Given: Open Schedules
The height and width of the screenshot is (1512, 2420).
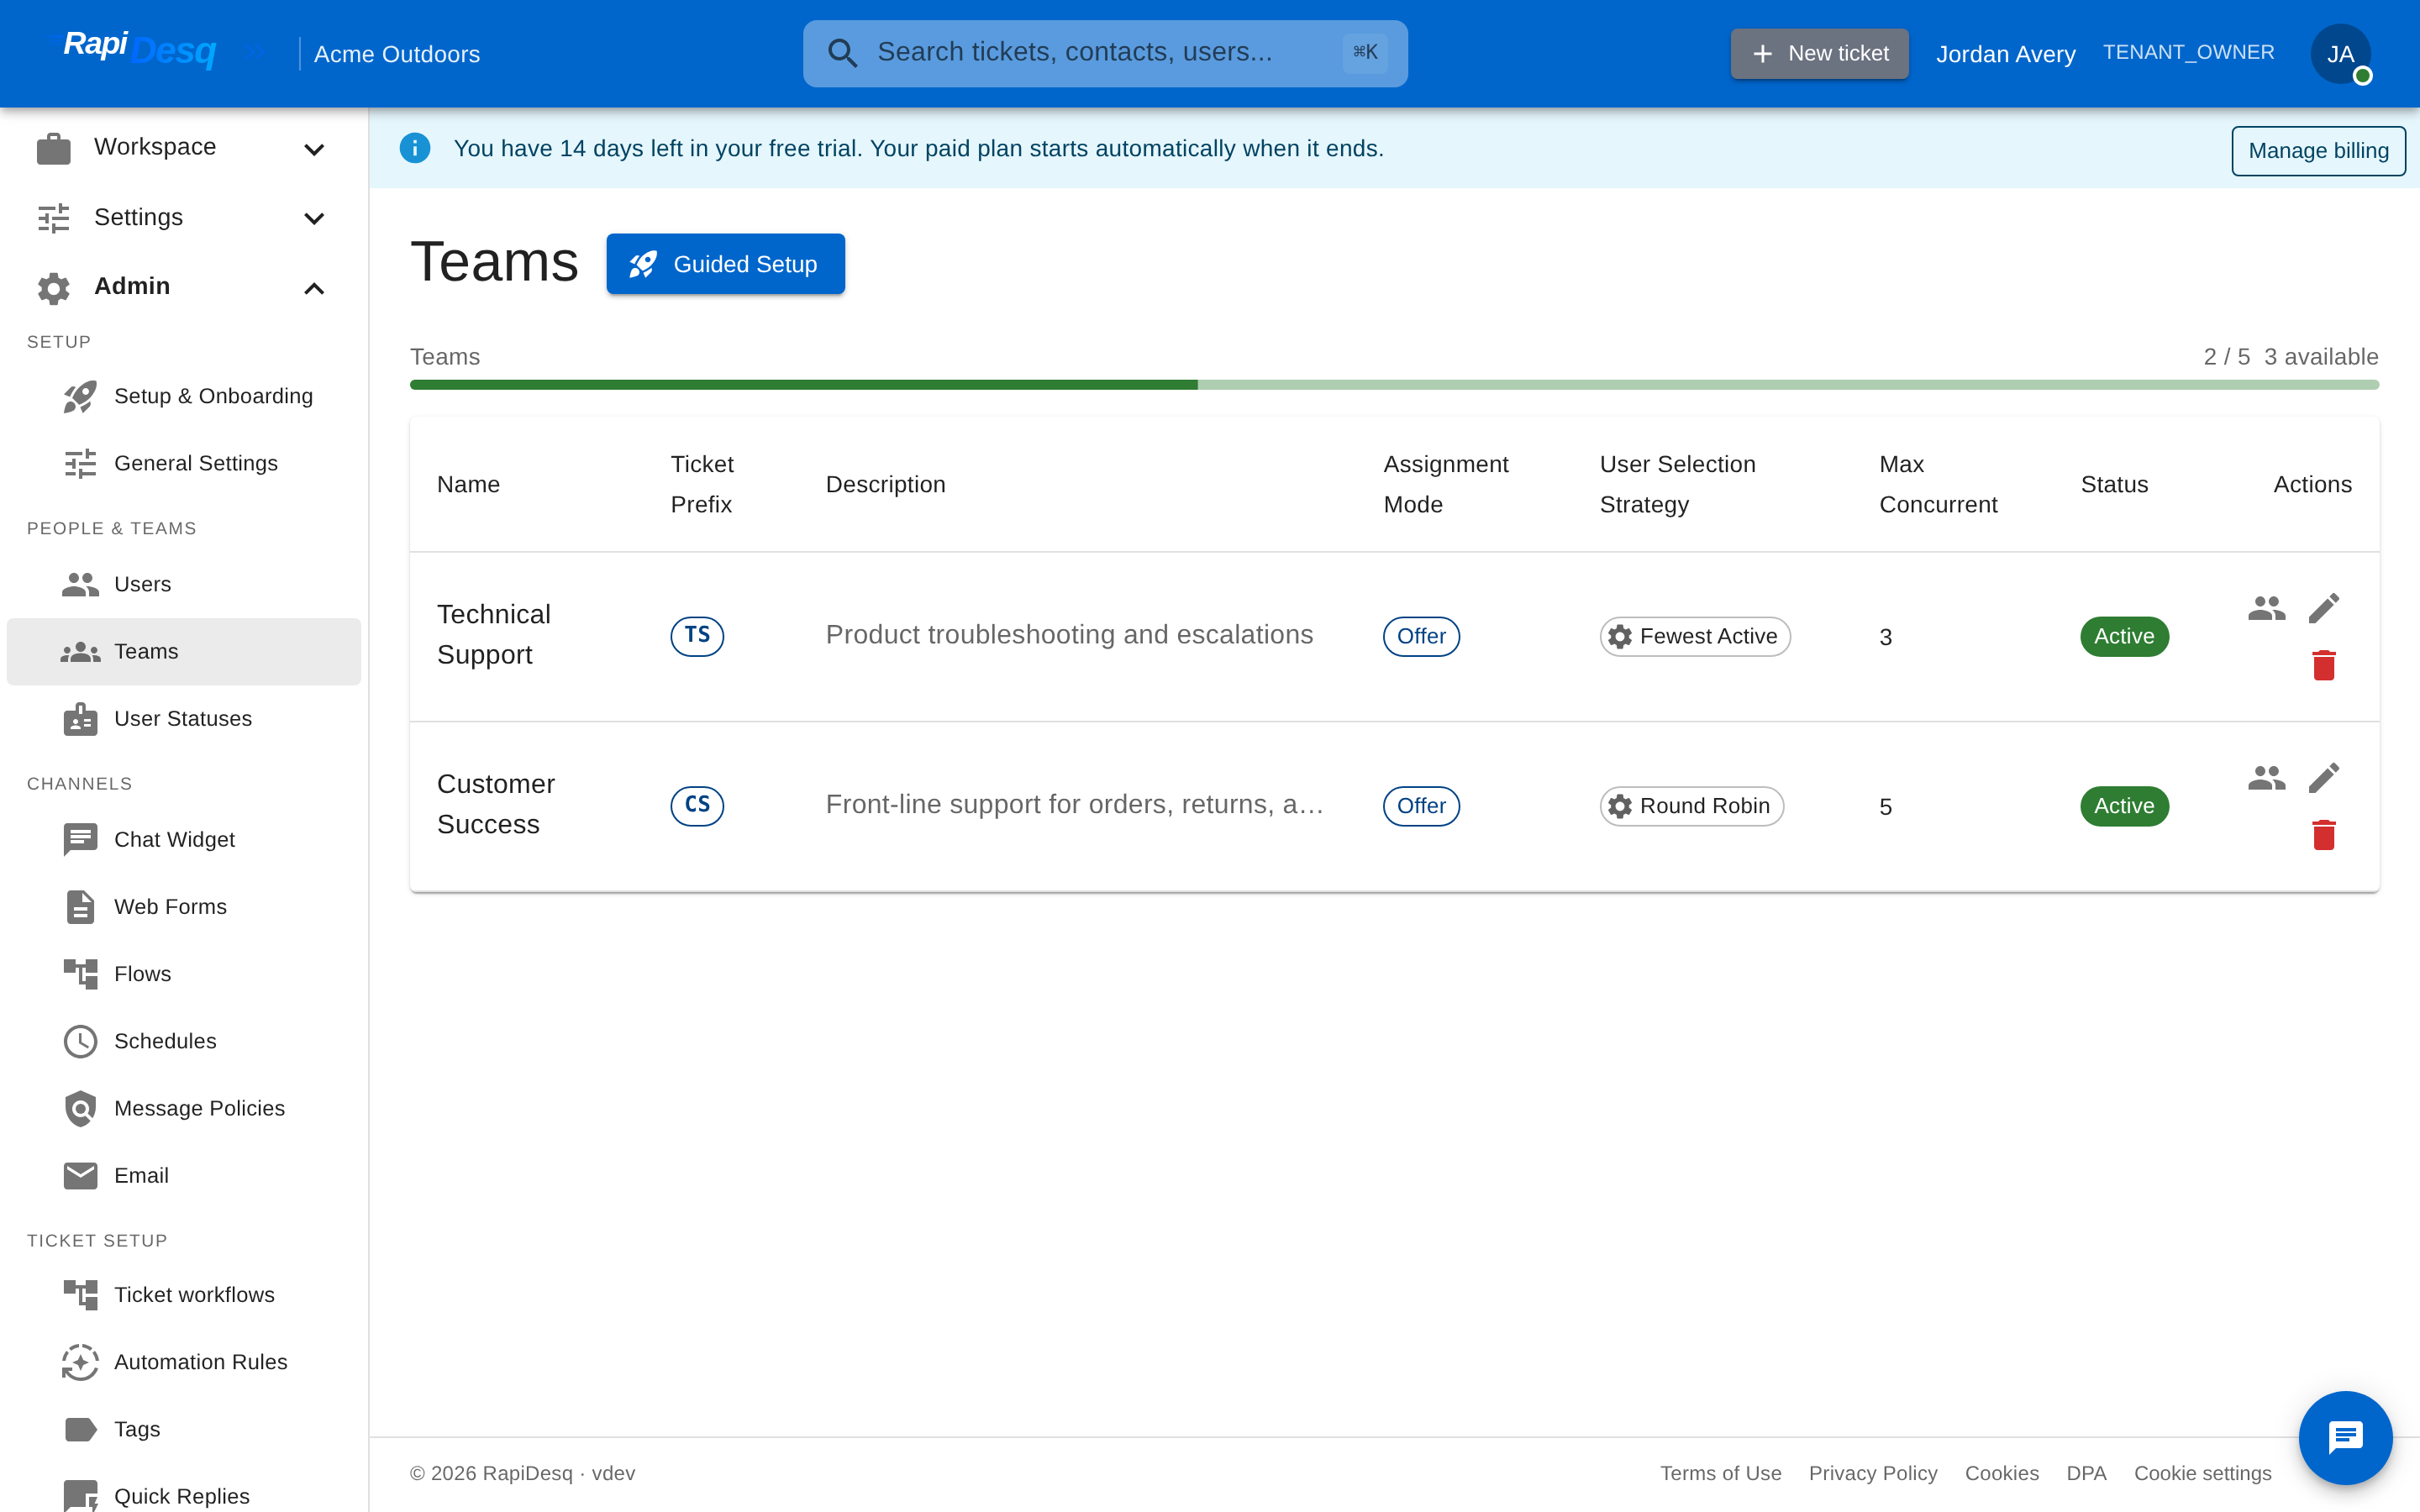Looking at the screenshot, I should click(x=184, y=1041).
